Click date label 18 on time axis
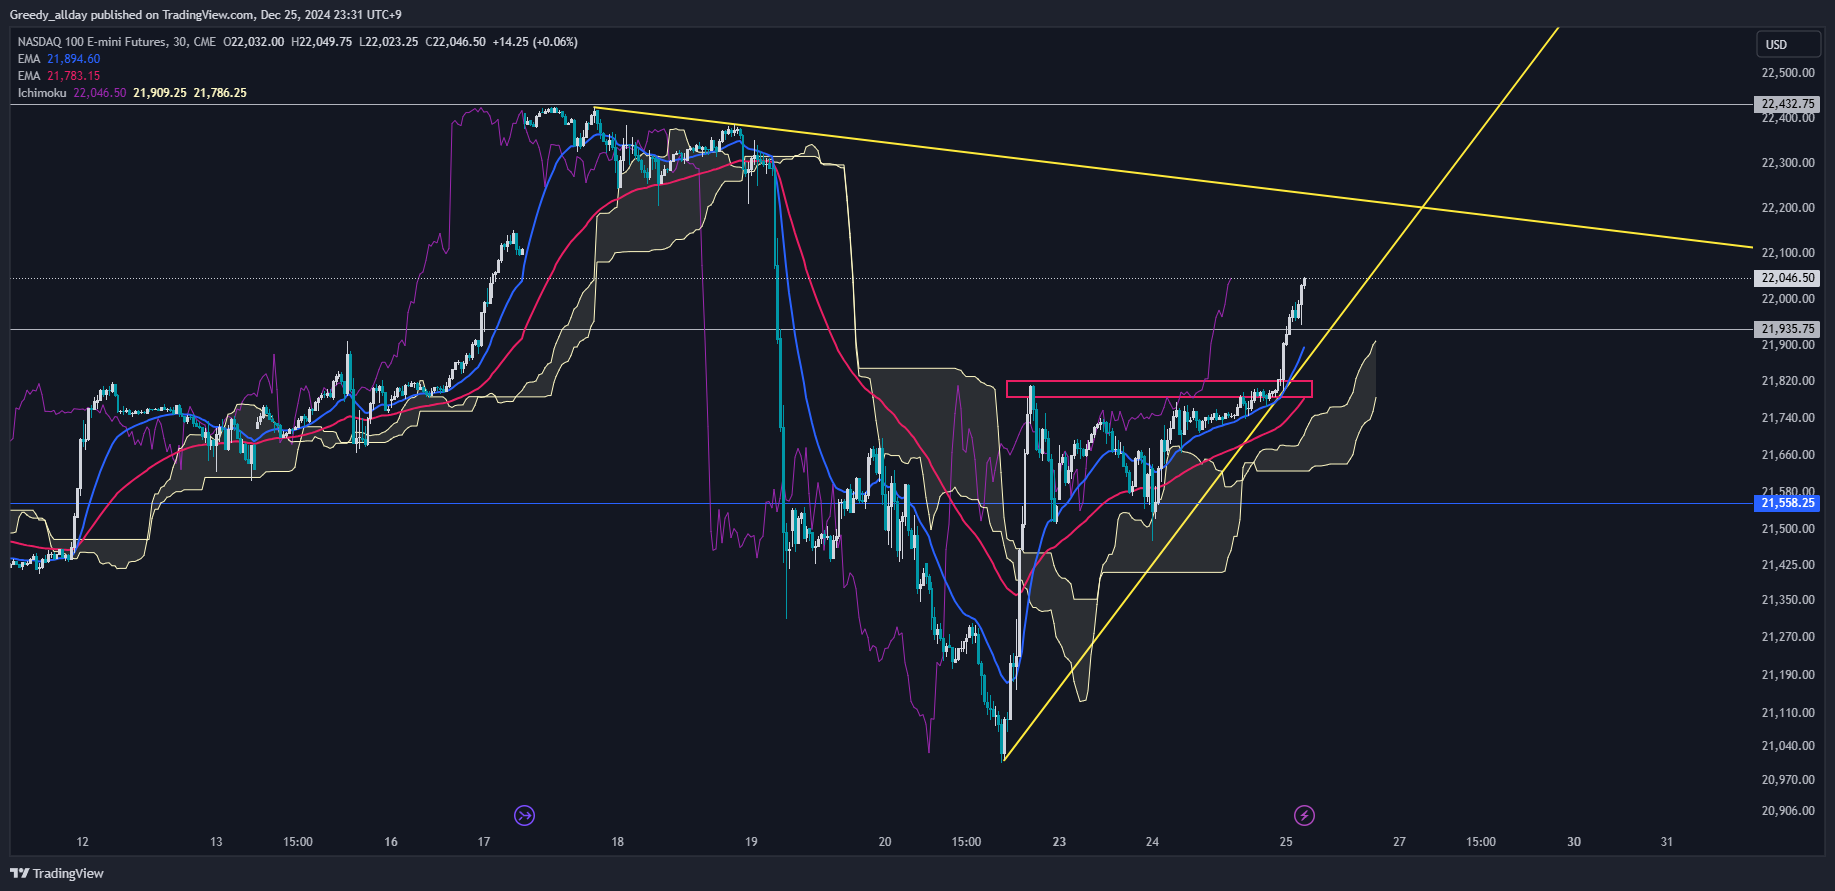The image size is (1835, 891). [x=618, y=842]
